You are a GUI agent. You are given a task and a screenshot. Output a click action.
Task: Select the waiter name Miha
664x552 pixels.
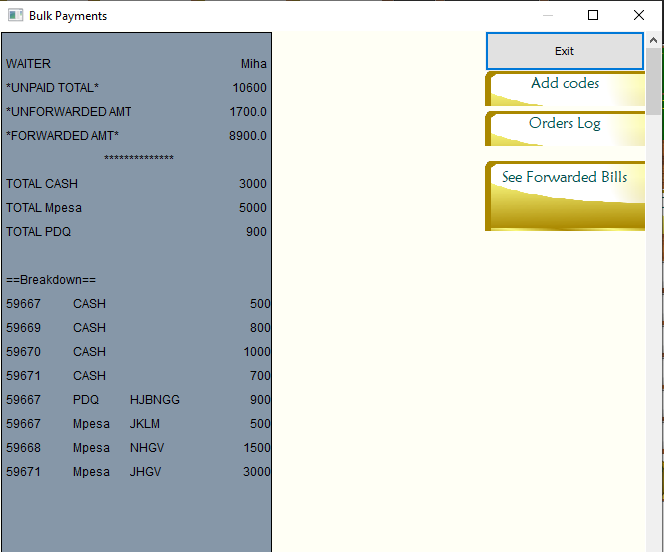(x=254, y=64)
